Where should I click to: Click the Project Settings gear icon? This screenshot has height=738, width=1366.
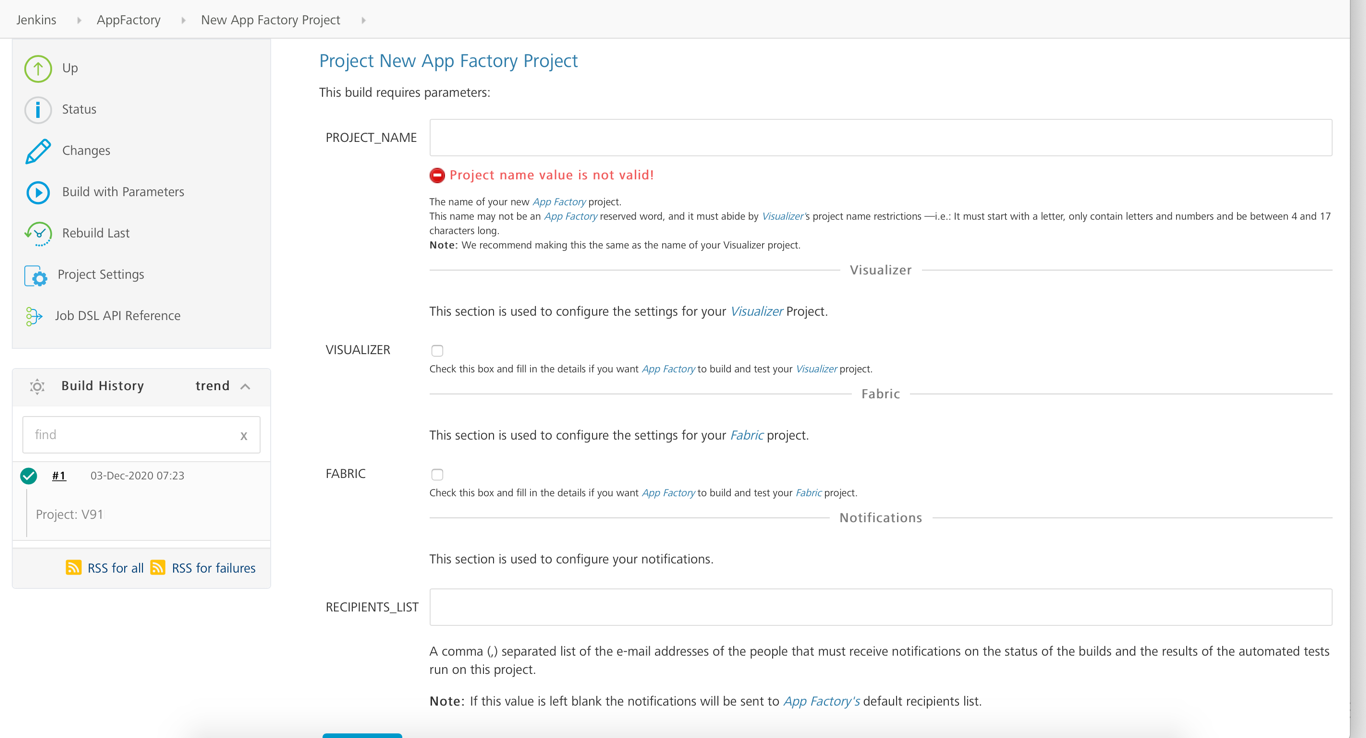click(x=36, y=276)
